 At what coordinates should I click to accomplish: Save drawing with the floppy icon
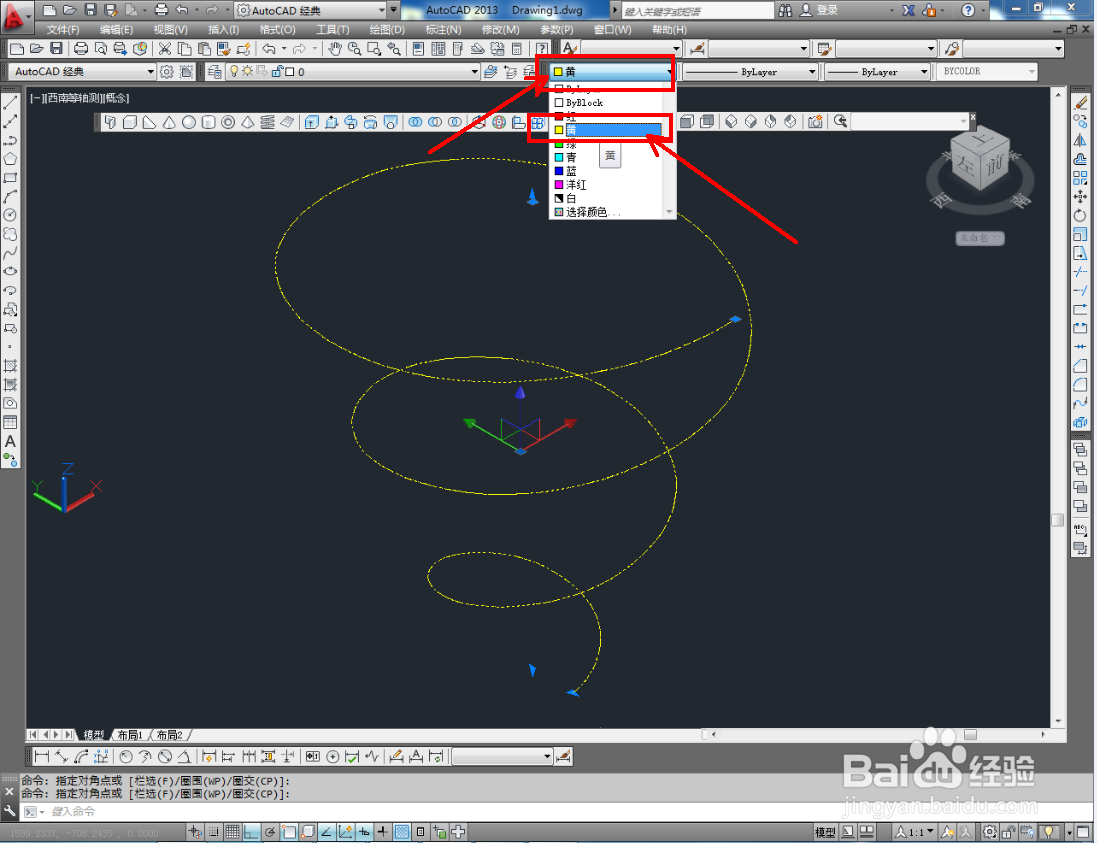[x=56, y=49]
